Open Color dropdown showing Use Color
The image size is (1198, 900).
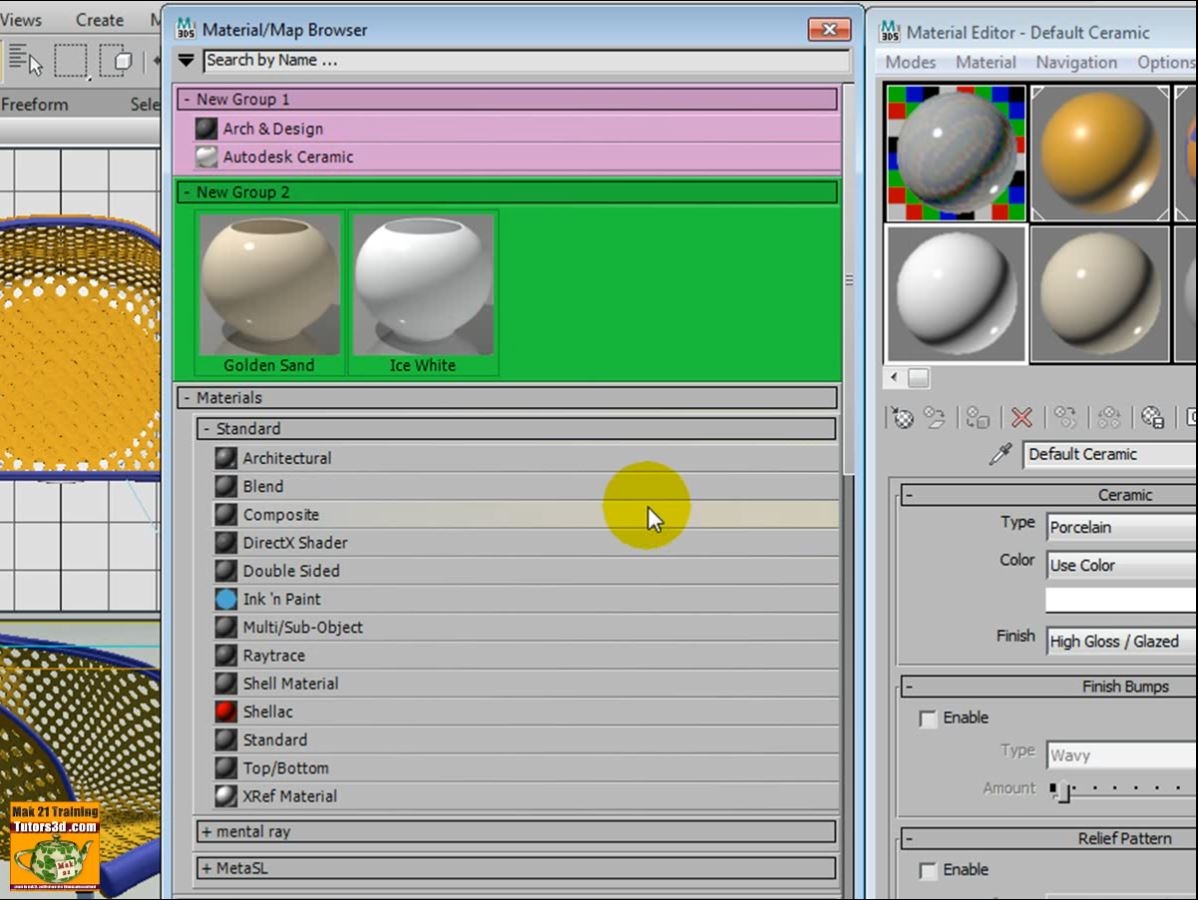pyautogui.click(x=1122, y=565)
